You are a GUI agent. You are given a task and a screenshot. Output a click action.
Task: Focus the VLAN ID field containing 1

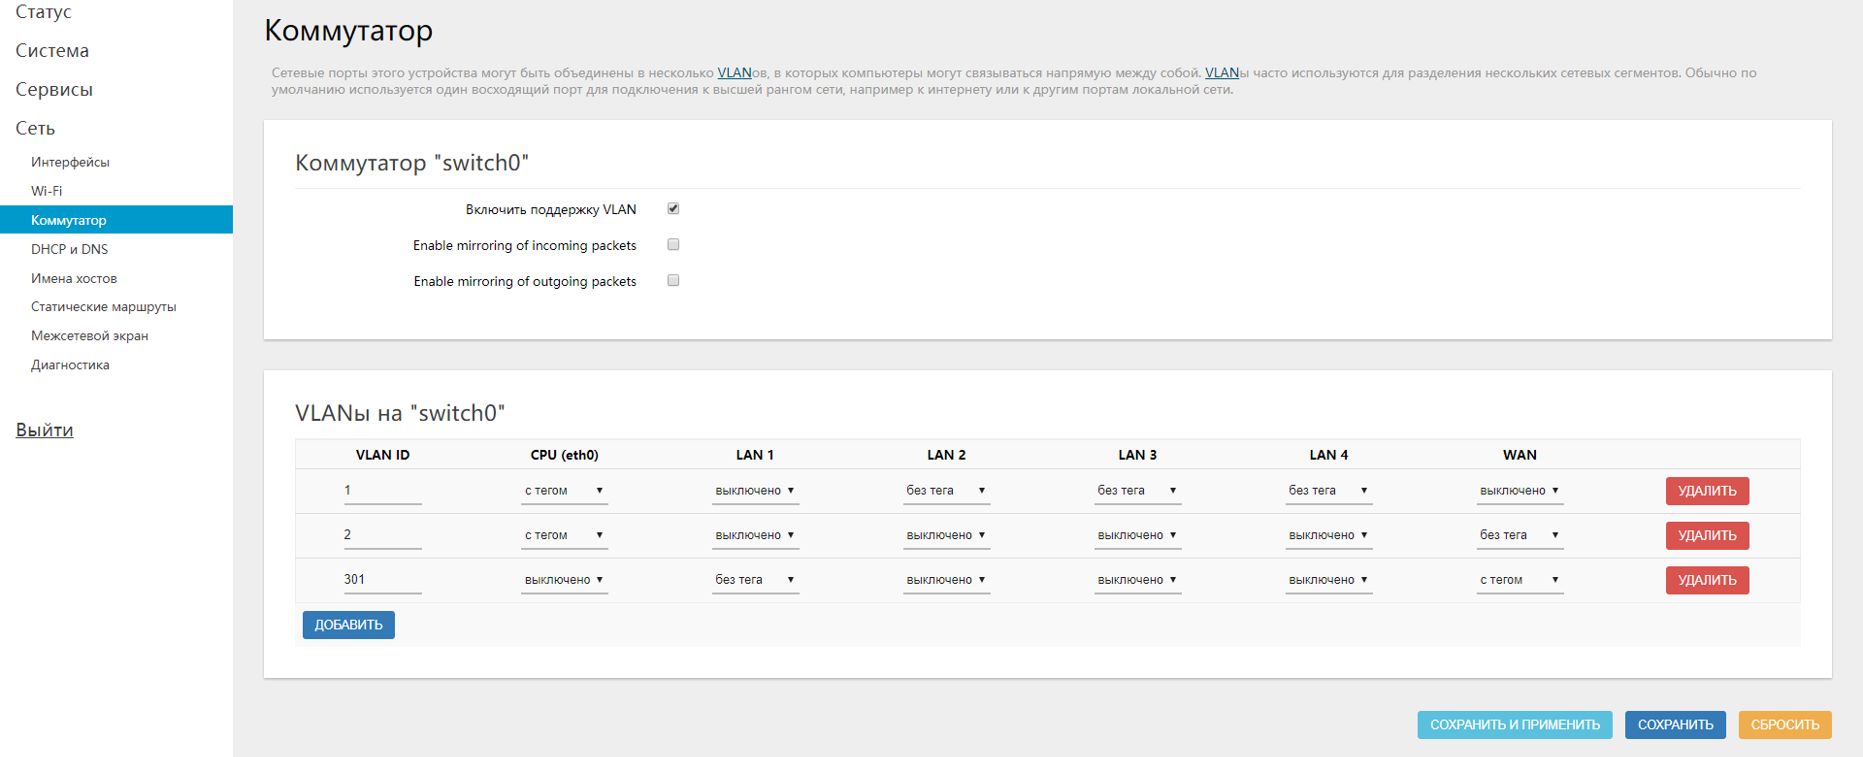click(382, 491)
